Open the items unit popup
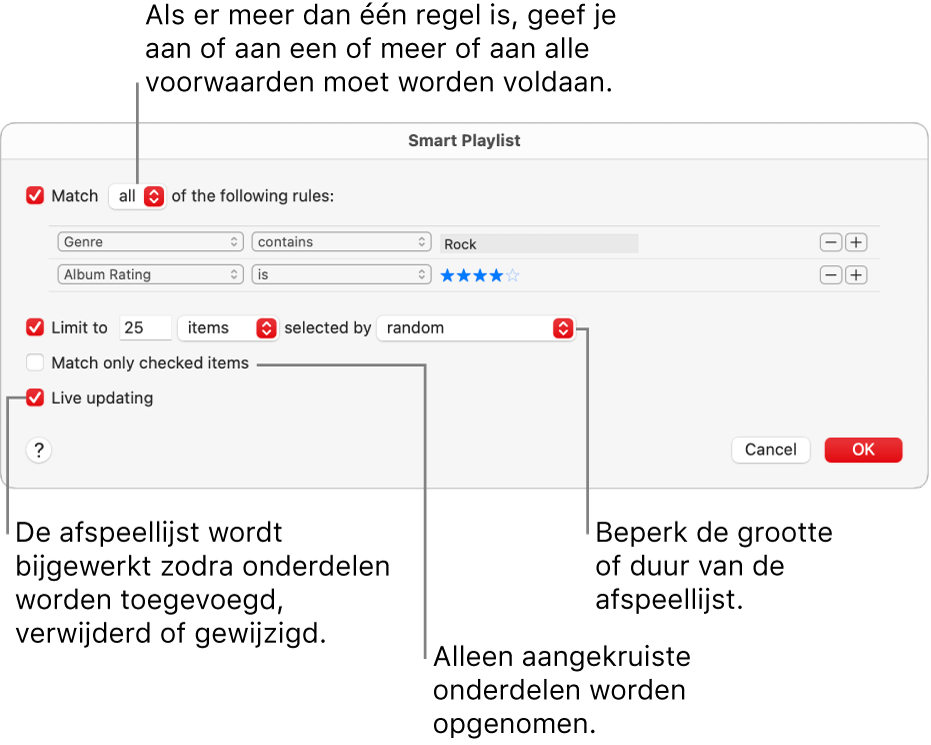Image resolution: width=931 pixels, height=745 pixels. point(228,328)
